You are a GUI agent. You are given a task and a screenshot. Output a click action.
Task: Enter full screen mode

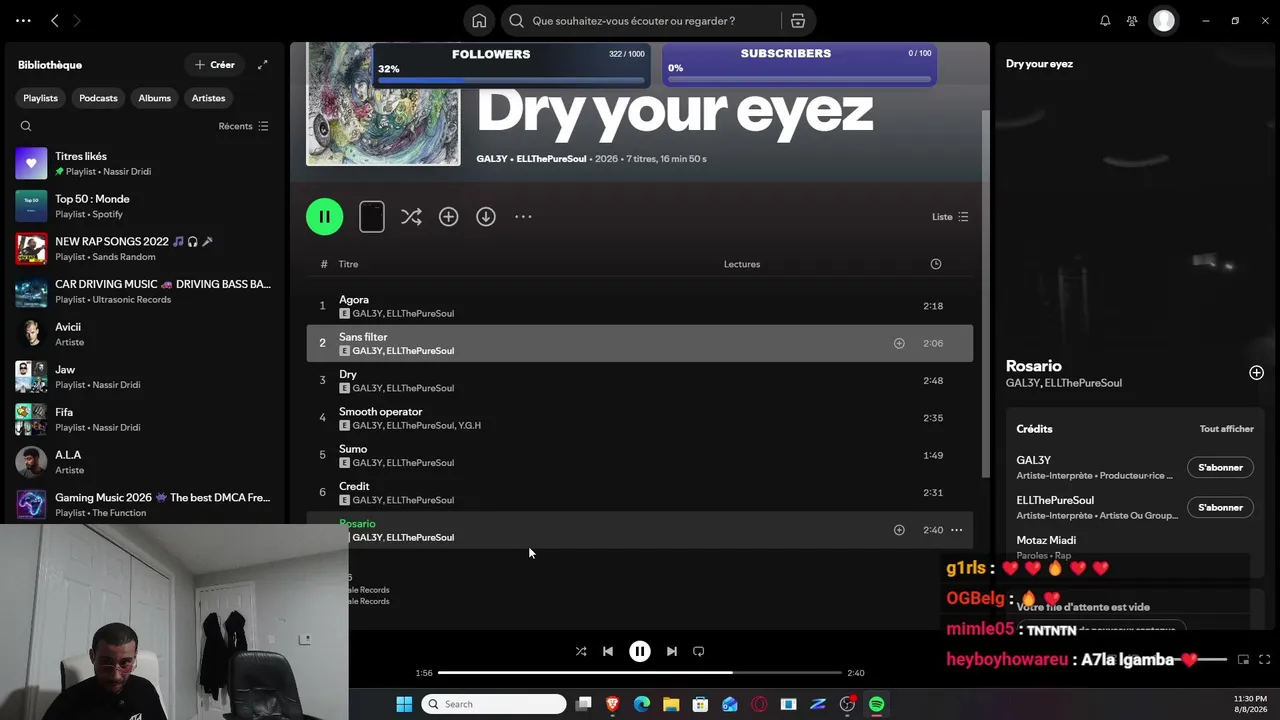click(1264, 659)
